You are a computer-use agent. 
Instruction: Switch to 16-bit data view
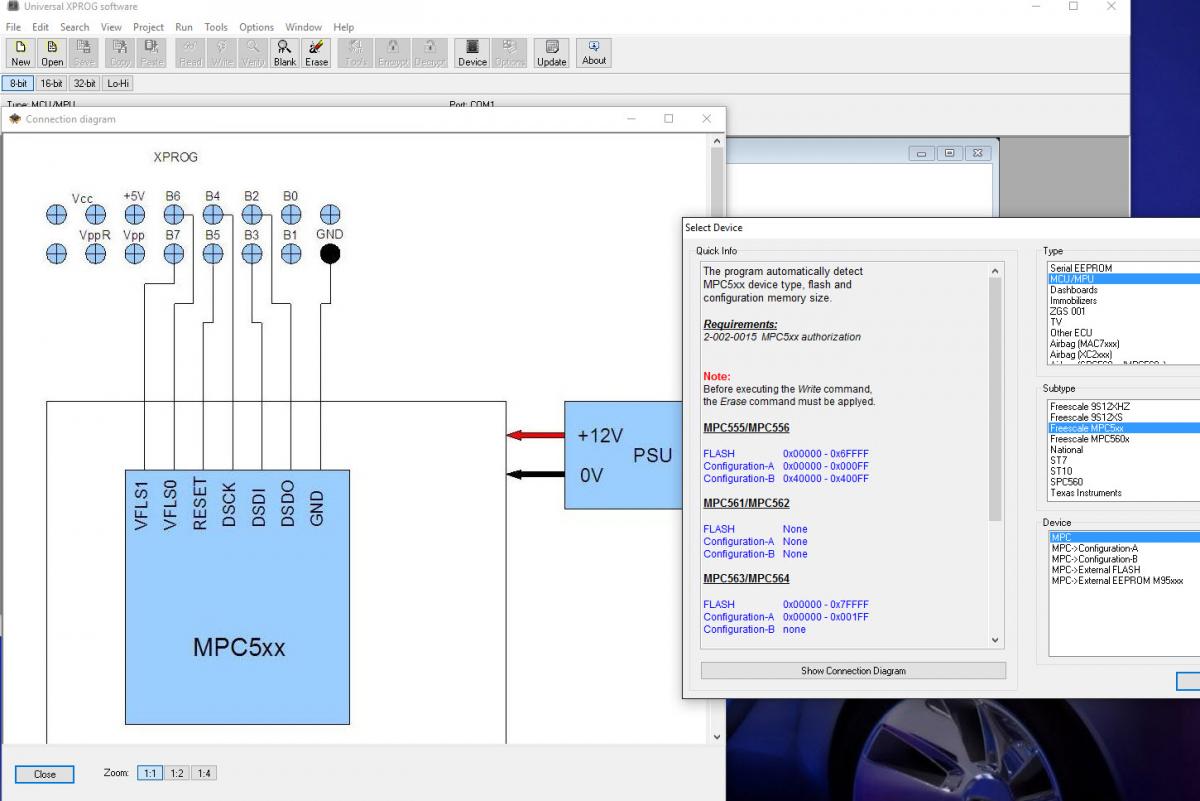tap(52, 84)
